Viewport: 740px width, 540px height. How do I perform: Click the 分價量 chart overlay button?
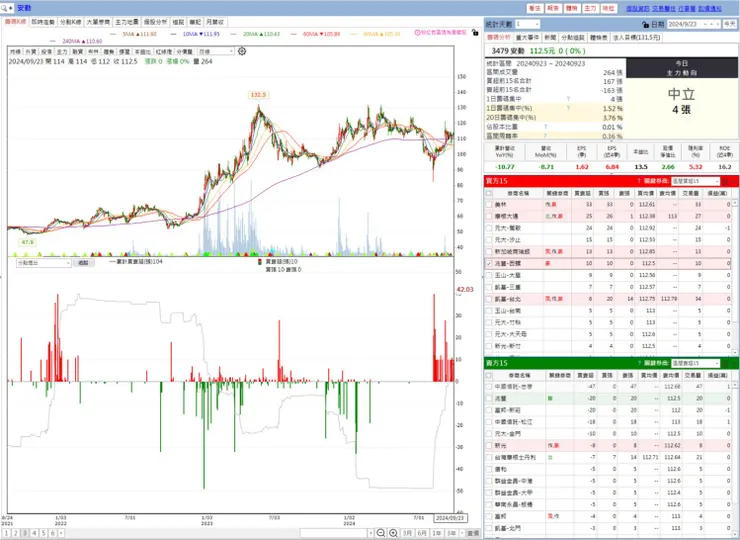[185, 51]
